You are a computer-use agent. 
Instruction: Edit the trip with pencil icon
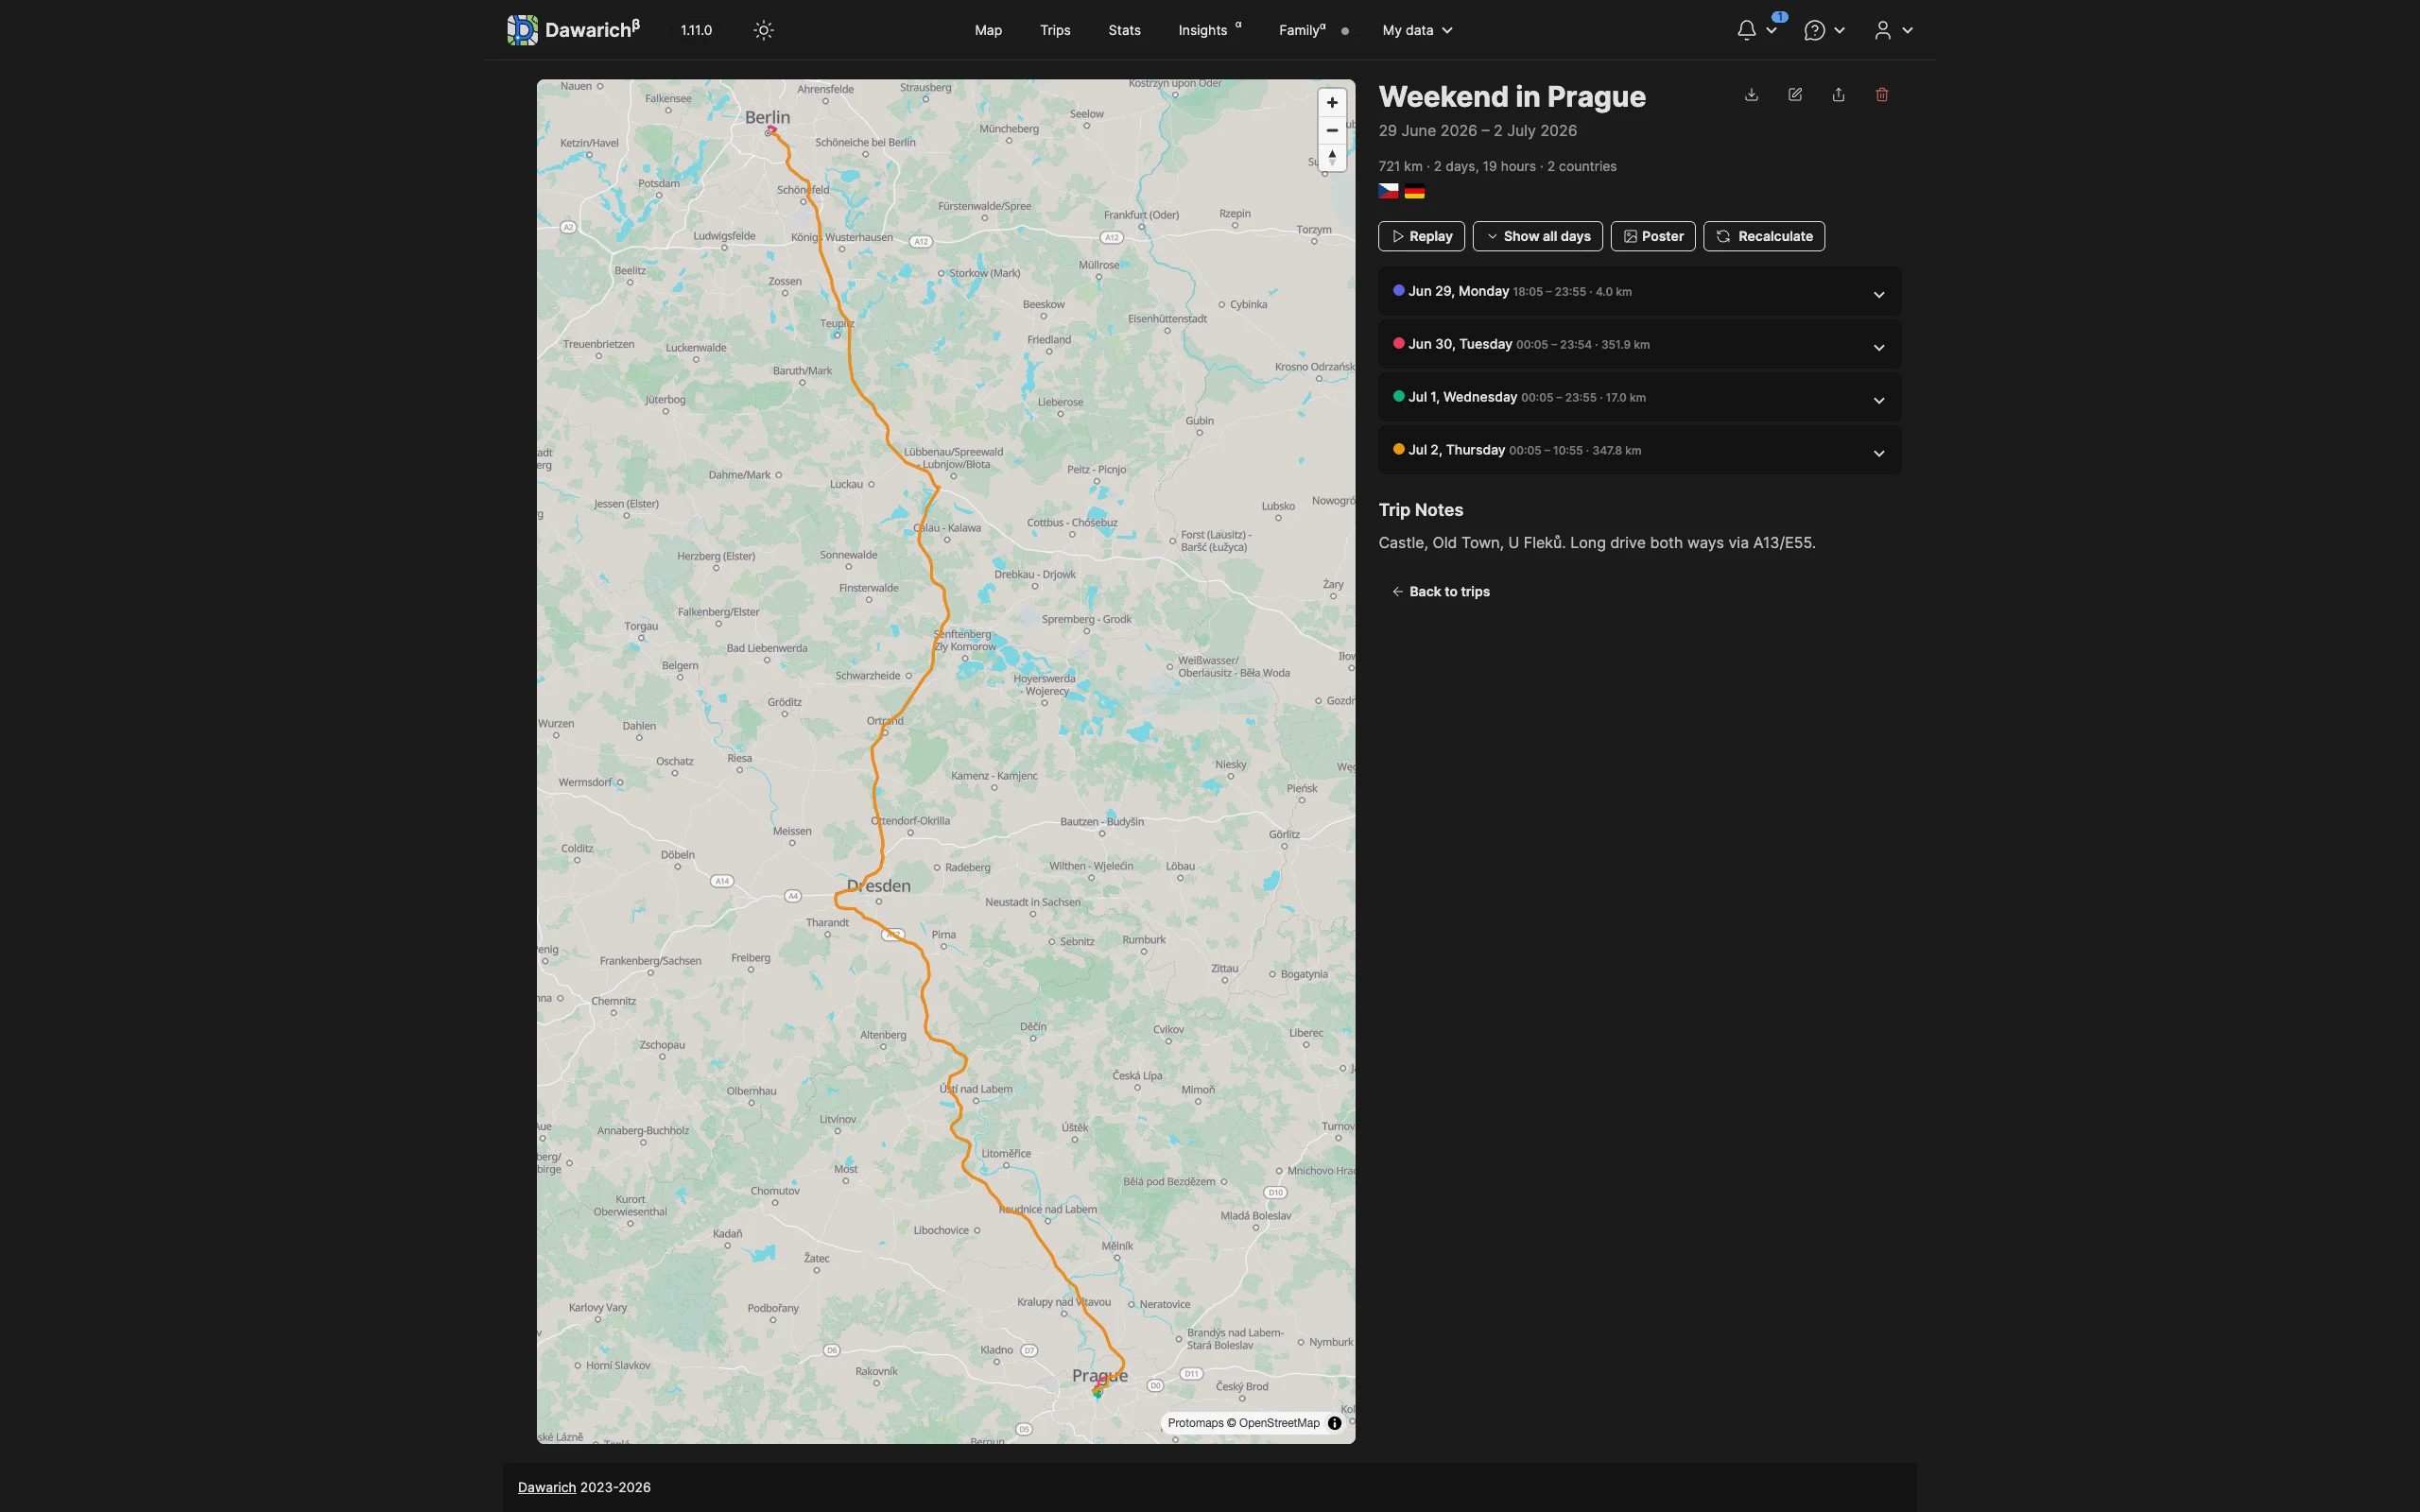[x=1795, y=95]
